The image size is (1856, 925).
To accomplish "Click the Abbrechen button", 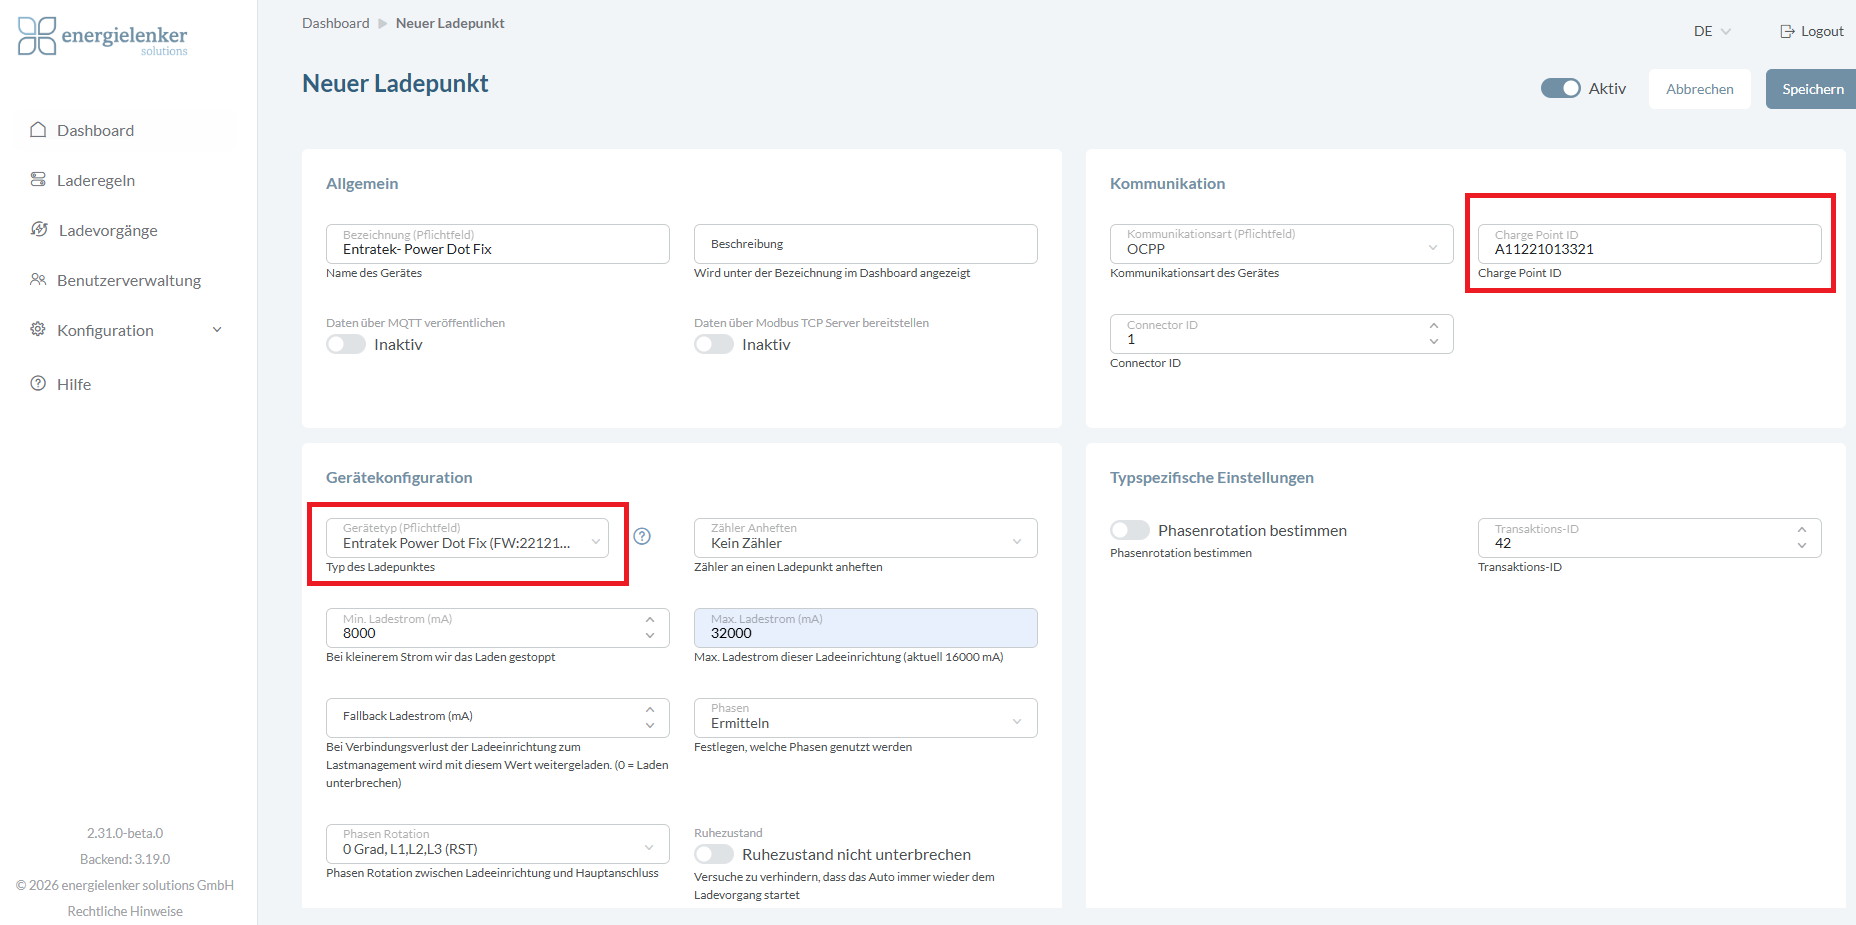I will (x=1699, y=89).
